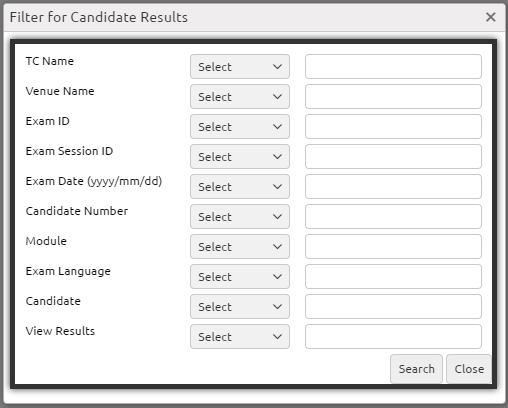Click the Close button at bottom
Image resolution: width=508 pixels, height=408 pixels.
coord(469,369)
